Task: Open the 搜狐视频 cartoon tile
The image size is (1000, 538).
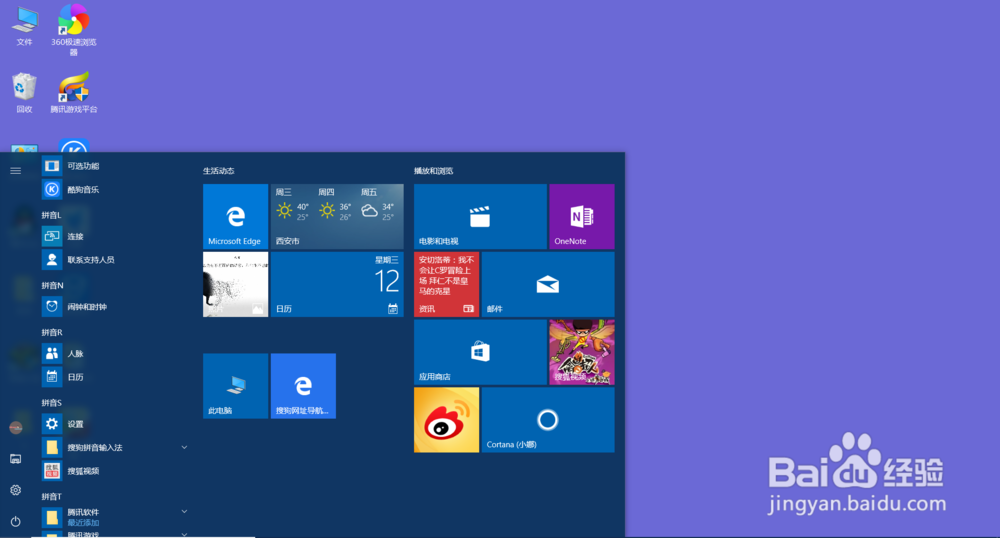Action: [582, 352]
